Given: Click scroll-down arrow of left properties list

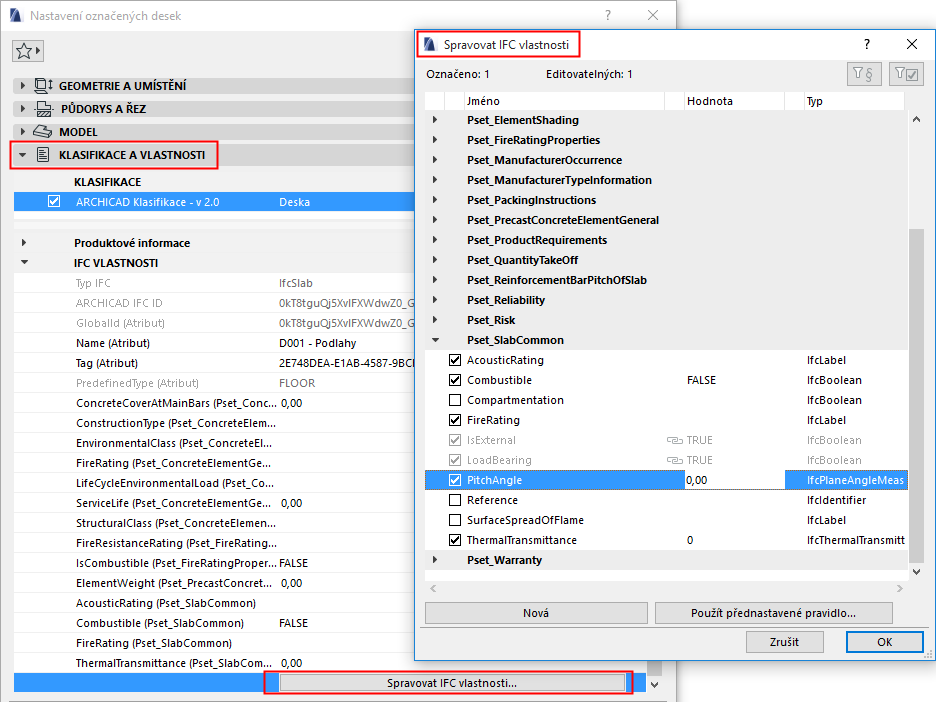Looking at the screenshot, I should pyautogui.click(x=655, y=685).
